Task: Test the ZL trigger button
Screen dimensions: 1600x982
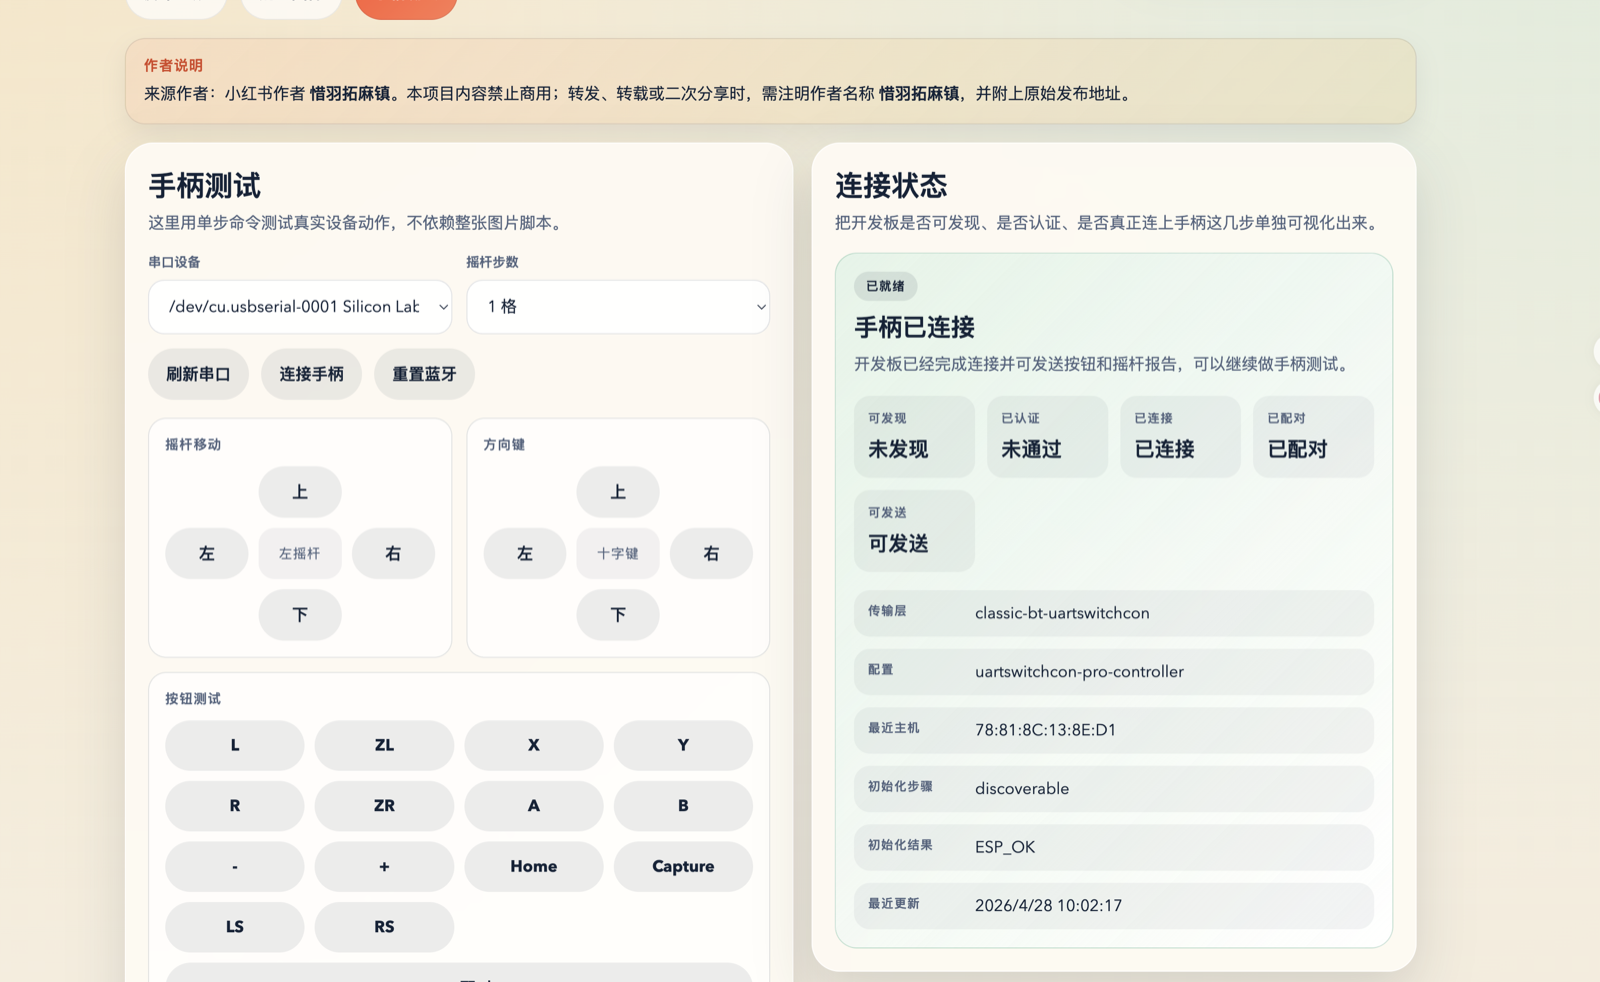Action: (384, 745)
